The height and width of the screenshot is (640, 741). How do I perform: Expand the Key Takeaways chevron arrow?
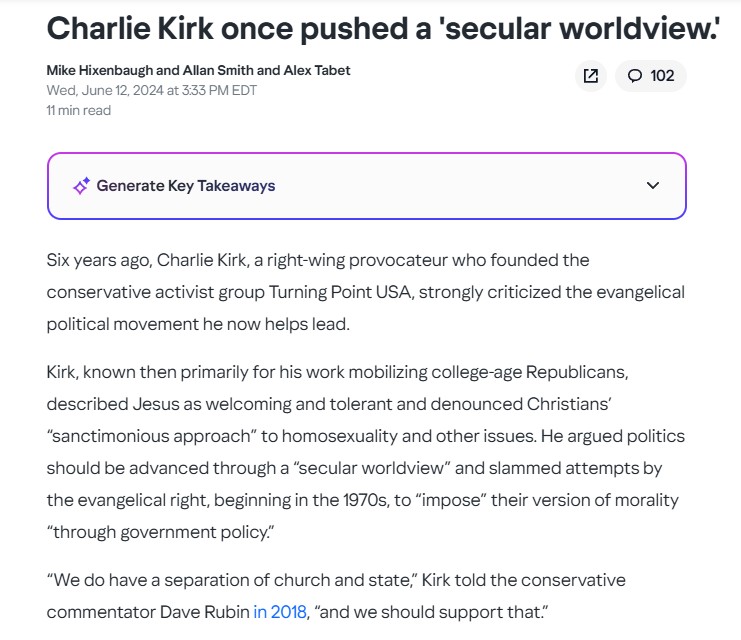pyautogui.click(x=653, y=186)
